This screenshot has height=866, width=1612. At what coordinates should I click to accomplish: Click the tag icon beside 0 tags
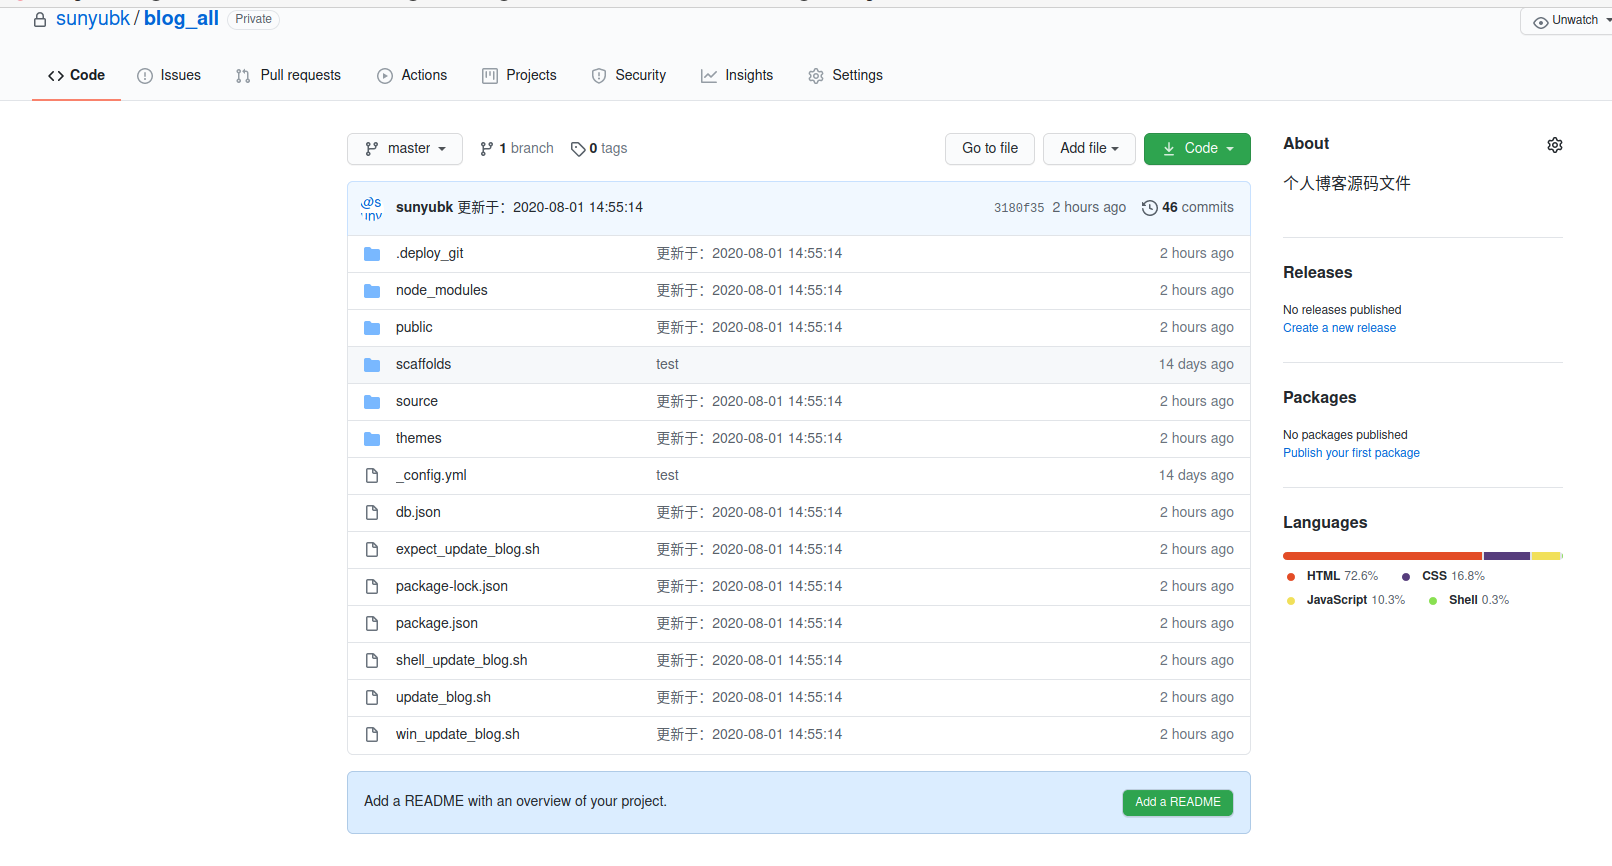pos(578,149)
